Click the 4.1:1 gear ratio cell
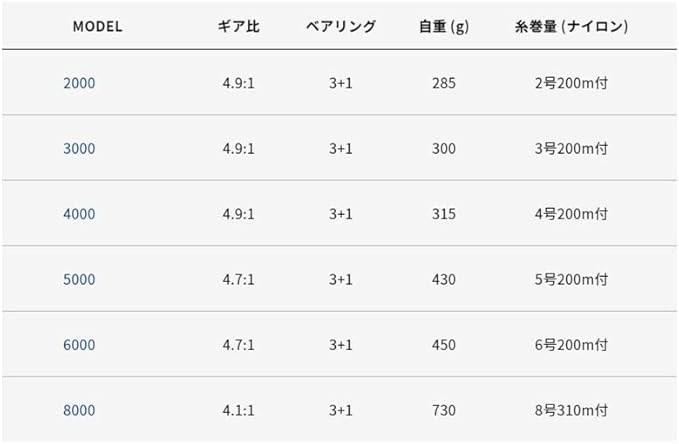 click(238, 410)
